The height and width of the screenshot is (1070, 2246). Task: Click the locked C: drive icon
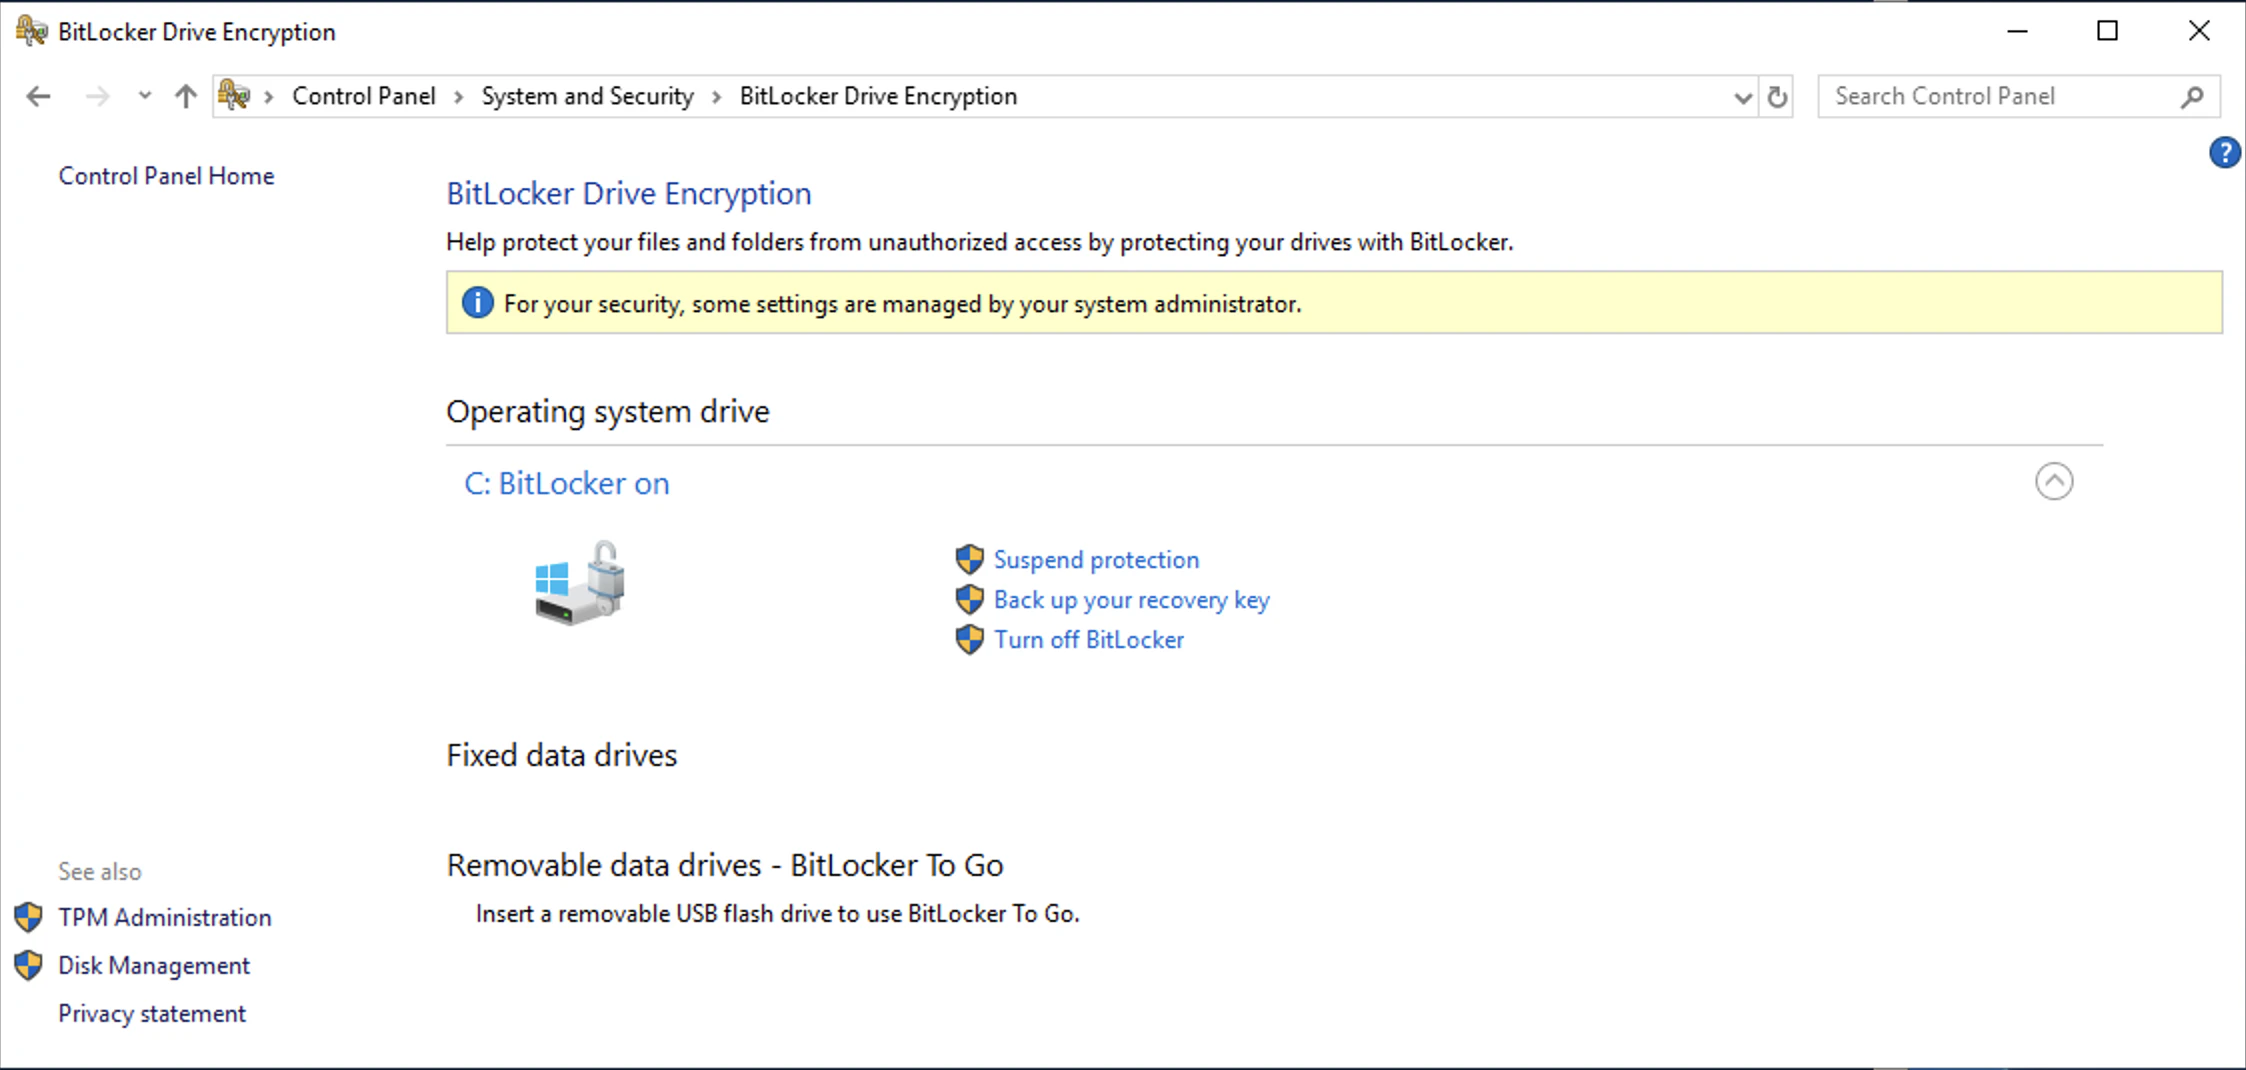coord(579,584)
